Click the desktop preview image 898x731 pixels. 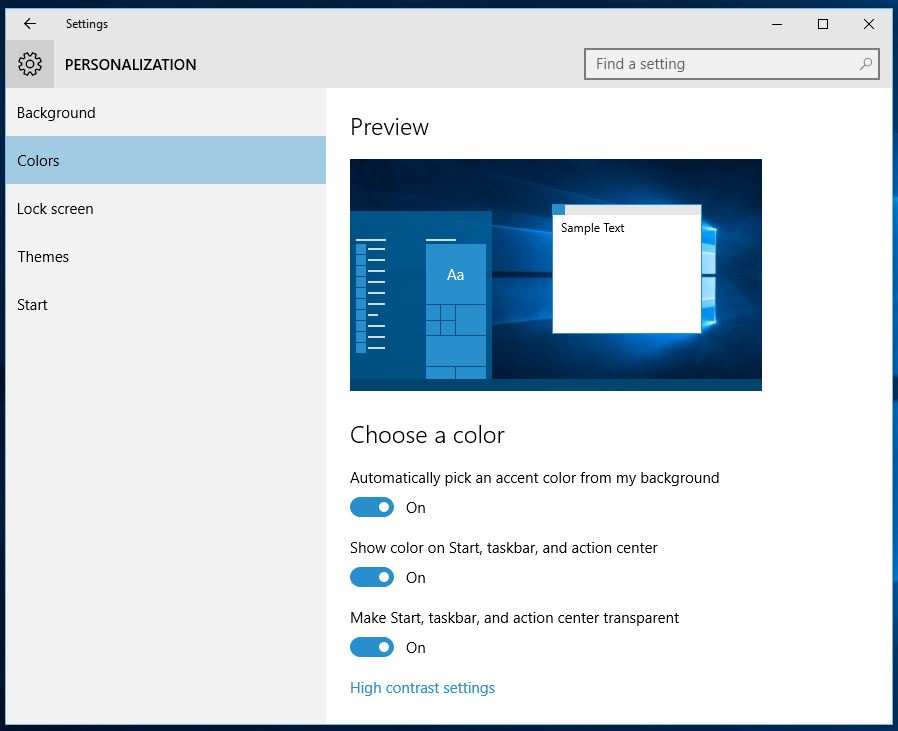tap(556, 275)
